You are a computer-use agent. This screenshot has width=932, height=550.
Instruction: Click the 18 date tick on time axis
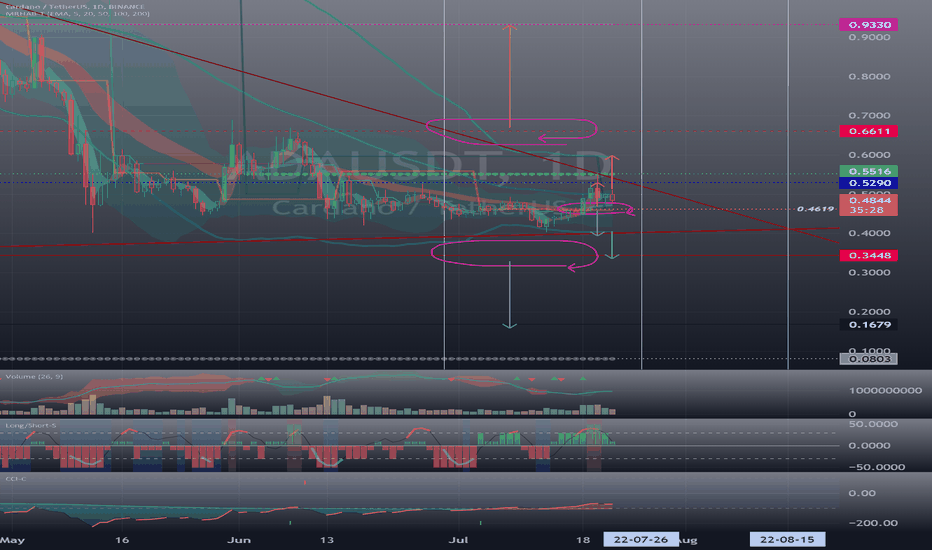583,540
